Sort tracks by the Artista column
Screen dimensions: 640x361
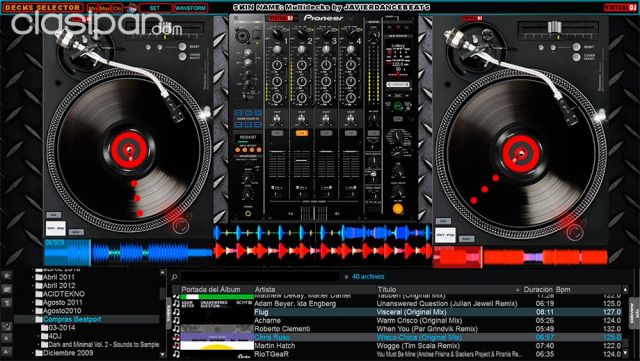265,290
